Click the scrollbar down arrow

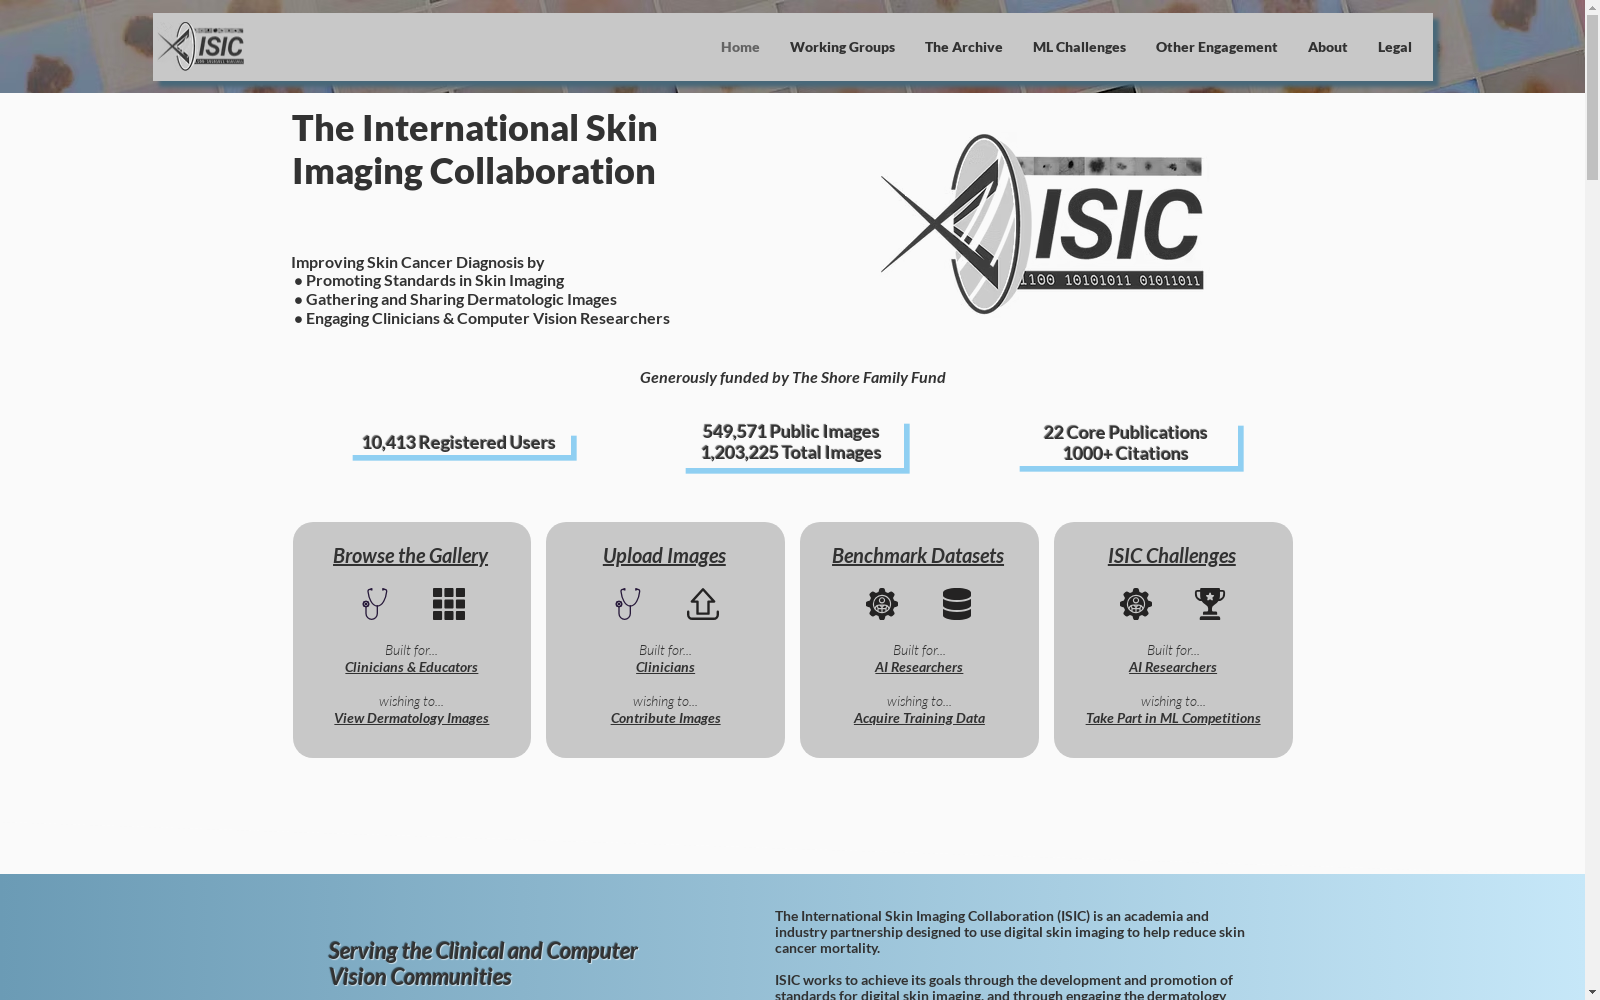pos(1592,992)
